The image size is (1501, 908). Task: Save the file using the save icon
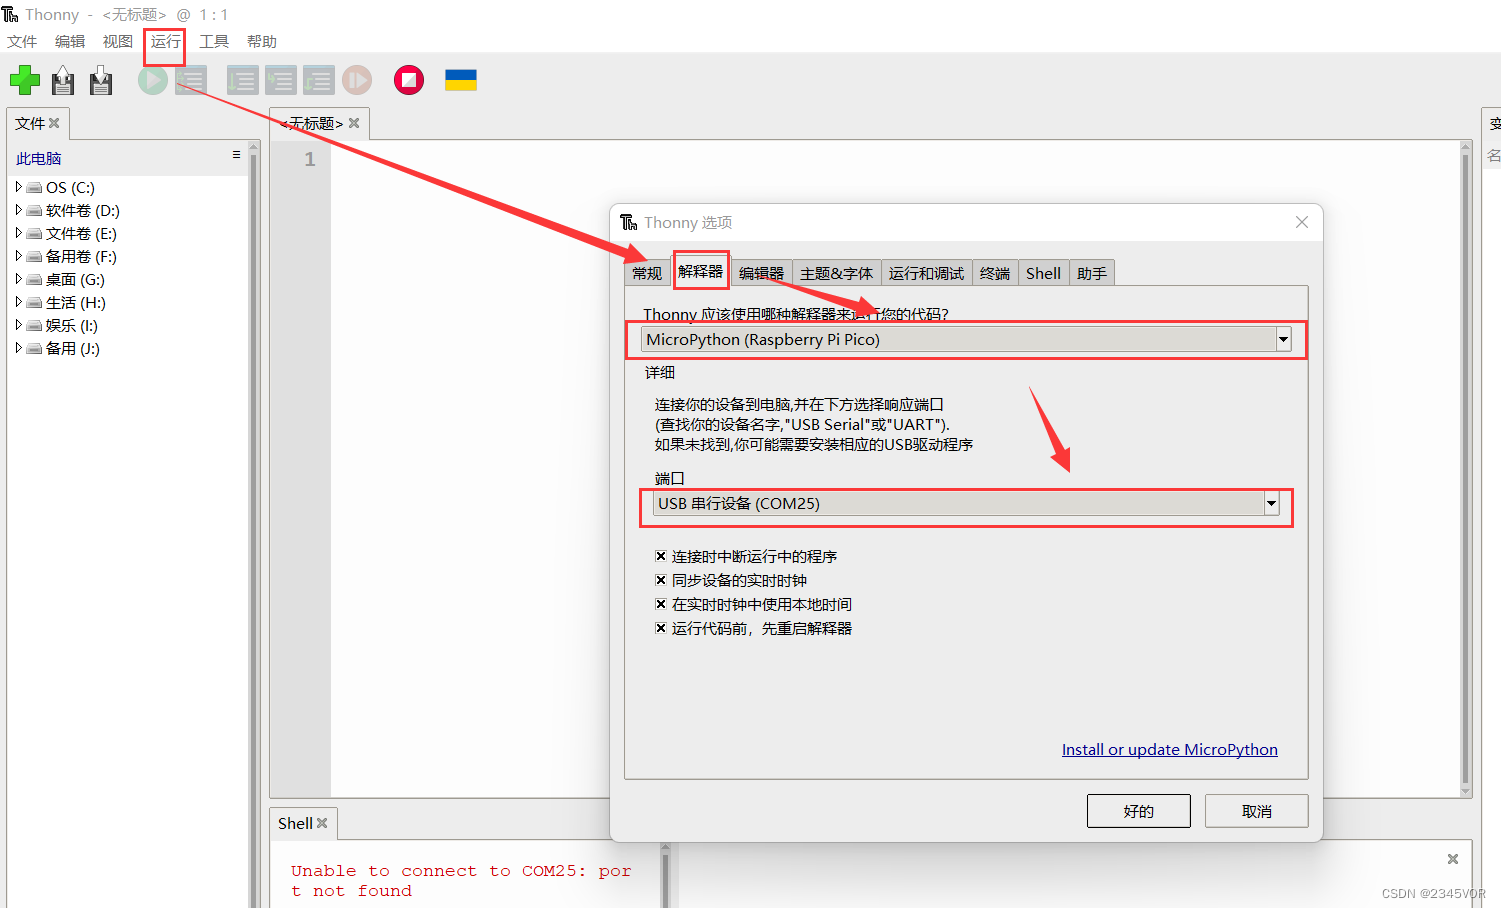[x=101, y=80]
